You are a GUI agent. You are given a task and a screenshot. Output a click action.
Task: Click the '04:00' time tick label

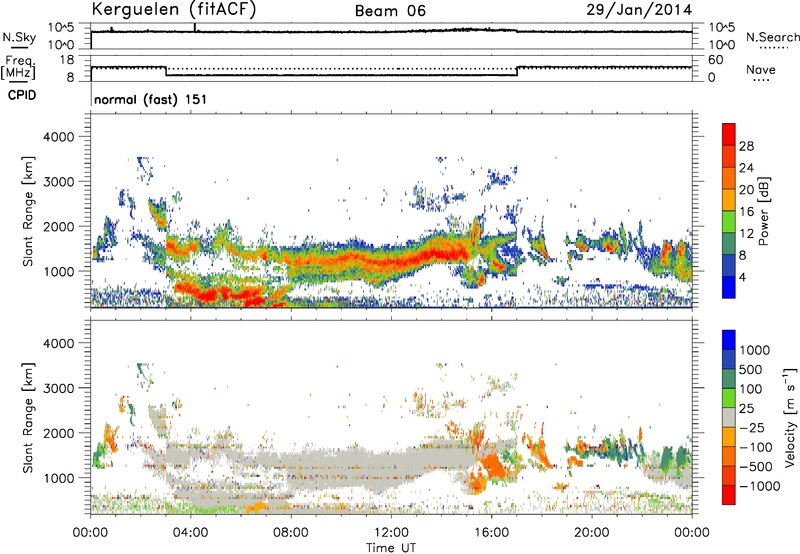pyautogui.click(x=190, y=533)
